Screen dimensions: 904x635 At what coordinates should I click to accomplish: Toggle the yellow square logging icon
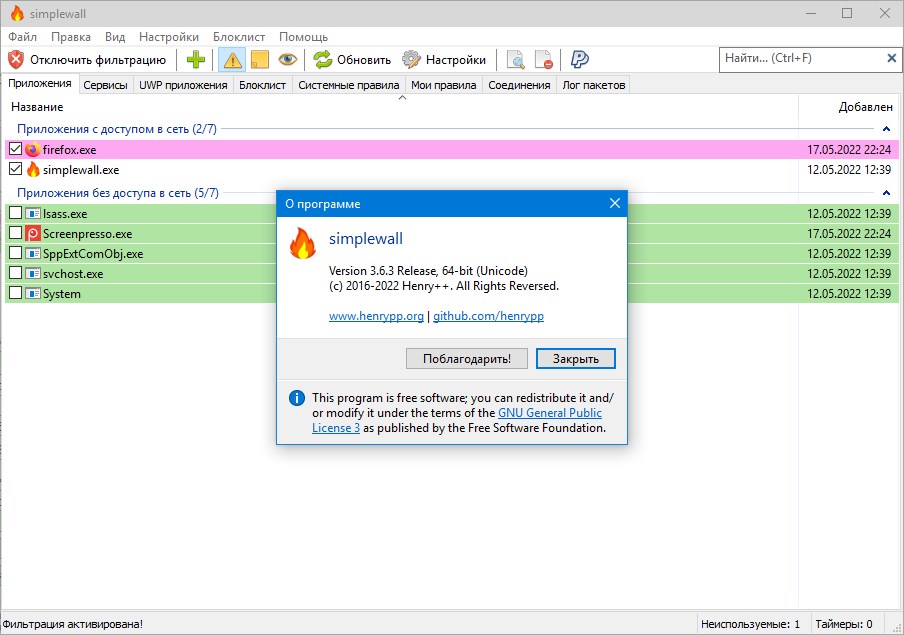coord(259,59)
